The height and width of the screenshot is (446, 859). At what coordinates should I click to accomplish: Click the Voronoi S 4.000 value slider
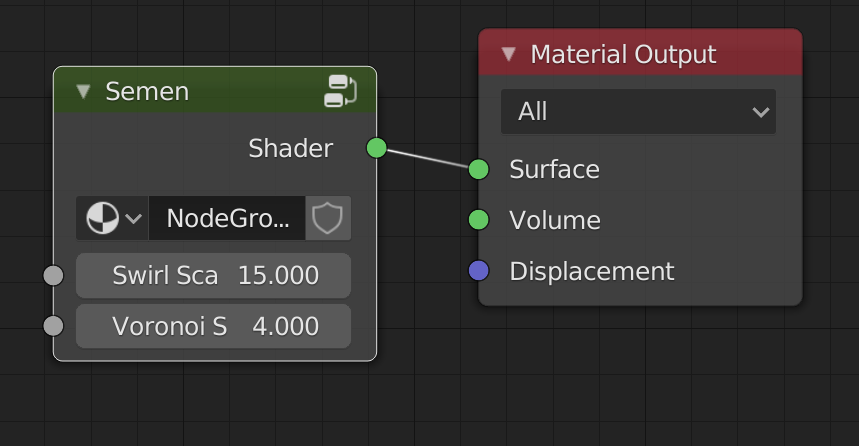click(214, 326)
